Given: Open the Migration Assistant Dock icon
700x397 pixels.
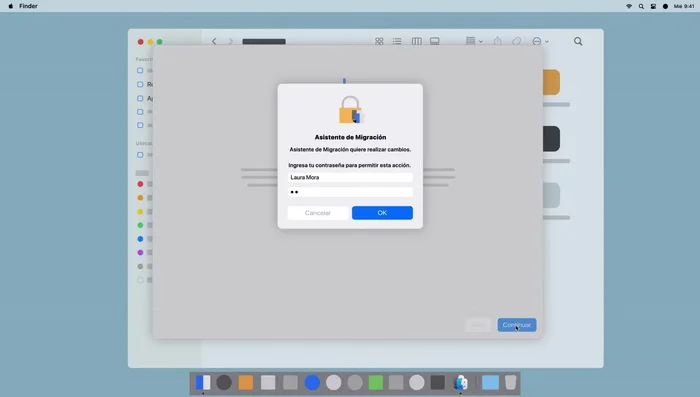Looking at the screenshot, I should tap(460, 382).
